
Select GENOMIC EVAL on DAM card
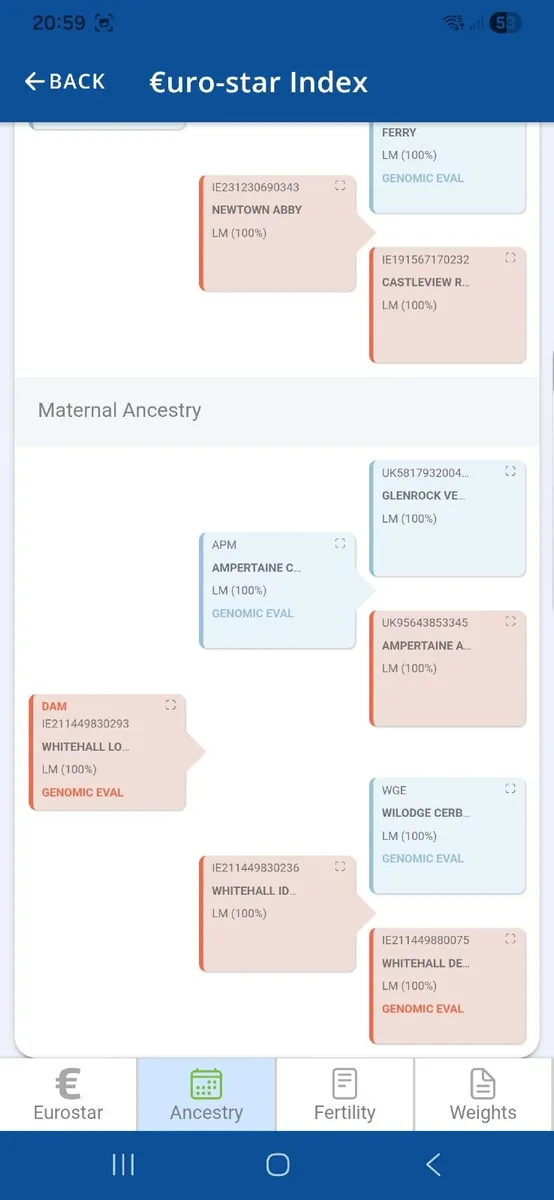(x=82, y=793)
